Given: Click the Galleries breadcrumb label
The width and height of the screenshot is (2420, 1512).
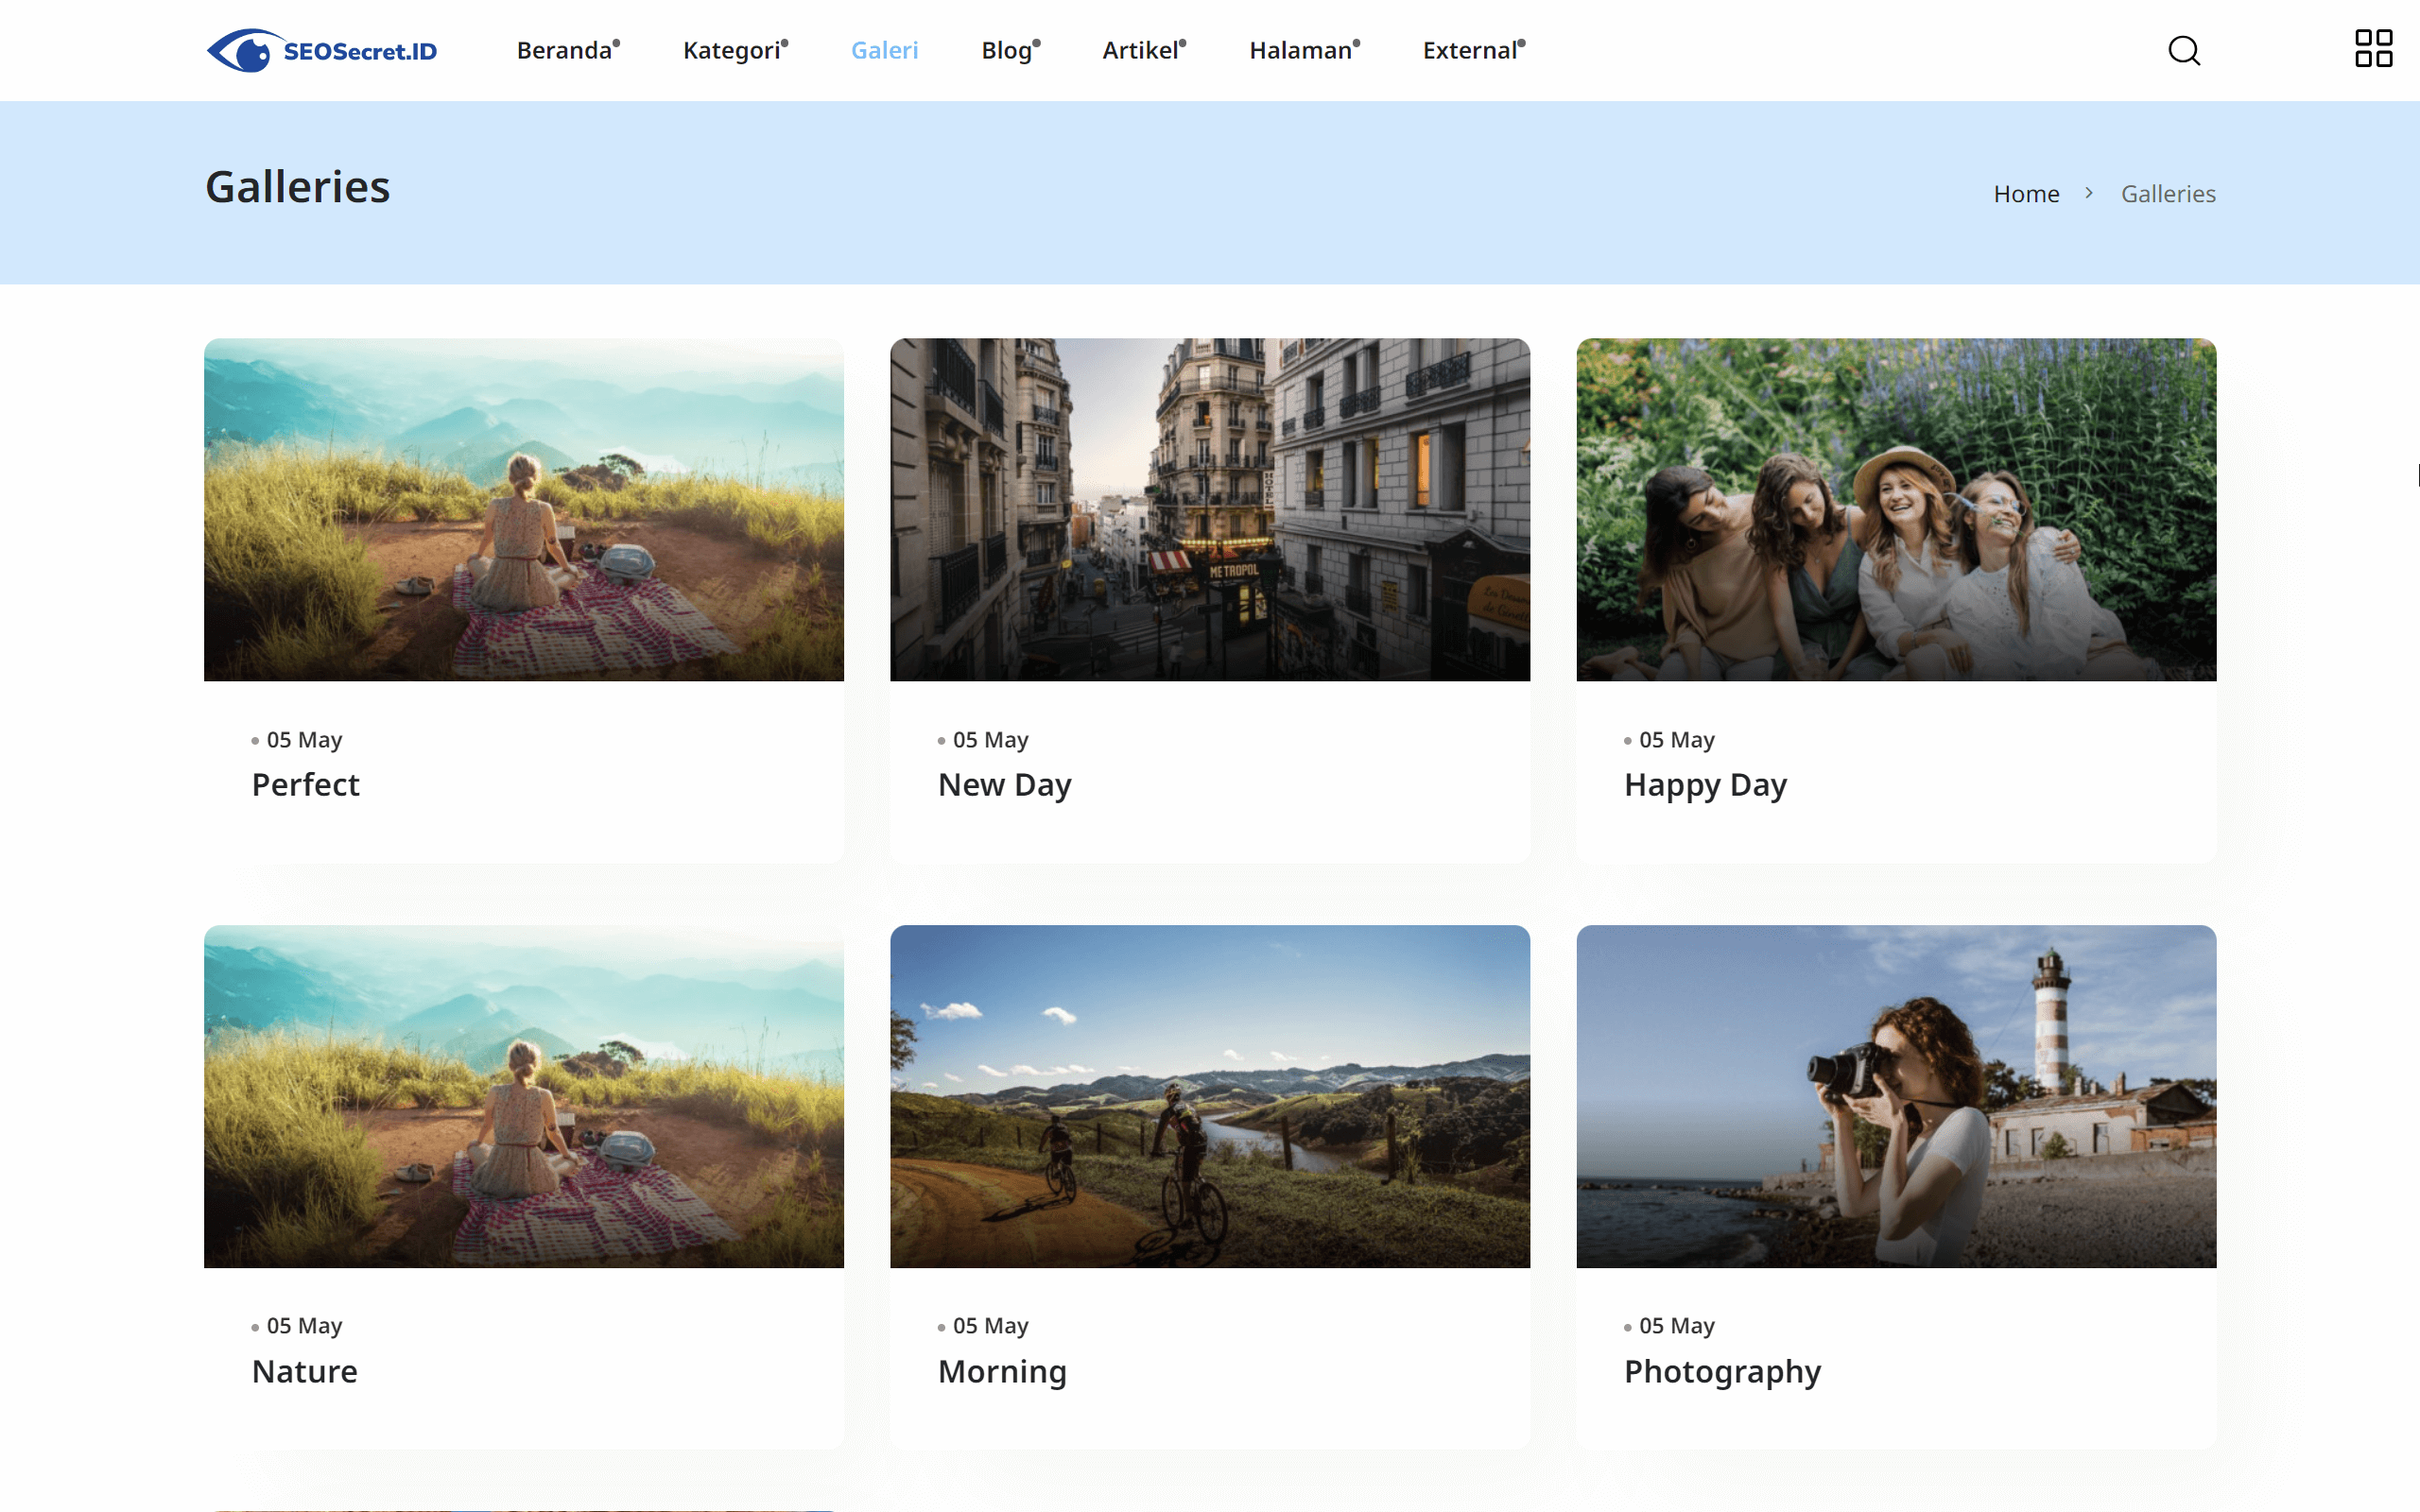Looking at the screenshot, I should point(2168,193).
